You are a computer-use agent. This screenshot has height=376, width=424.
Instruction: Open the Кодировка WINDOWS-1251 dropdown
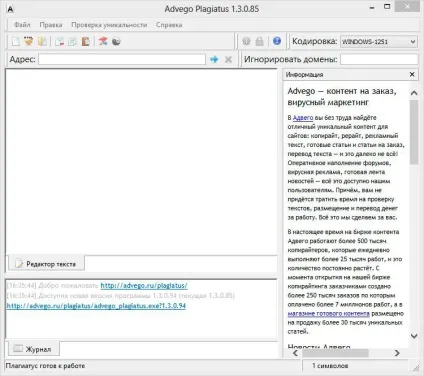click(379, 41)
